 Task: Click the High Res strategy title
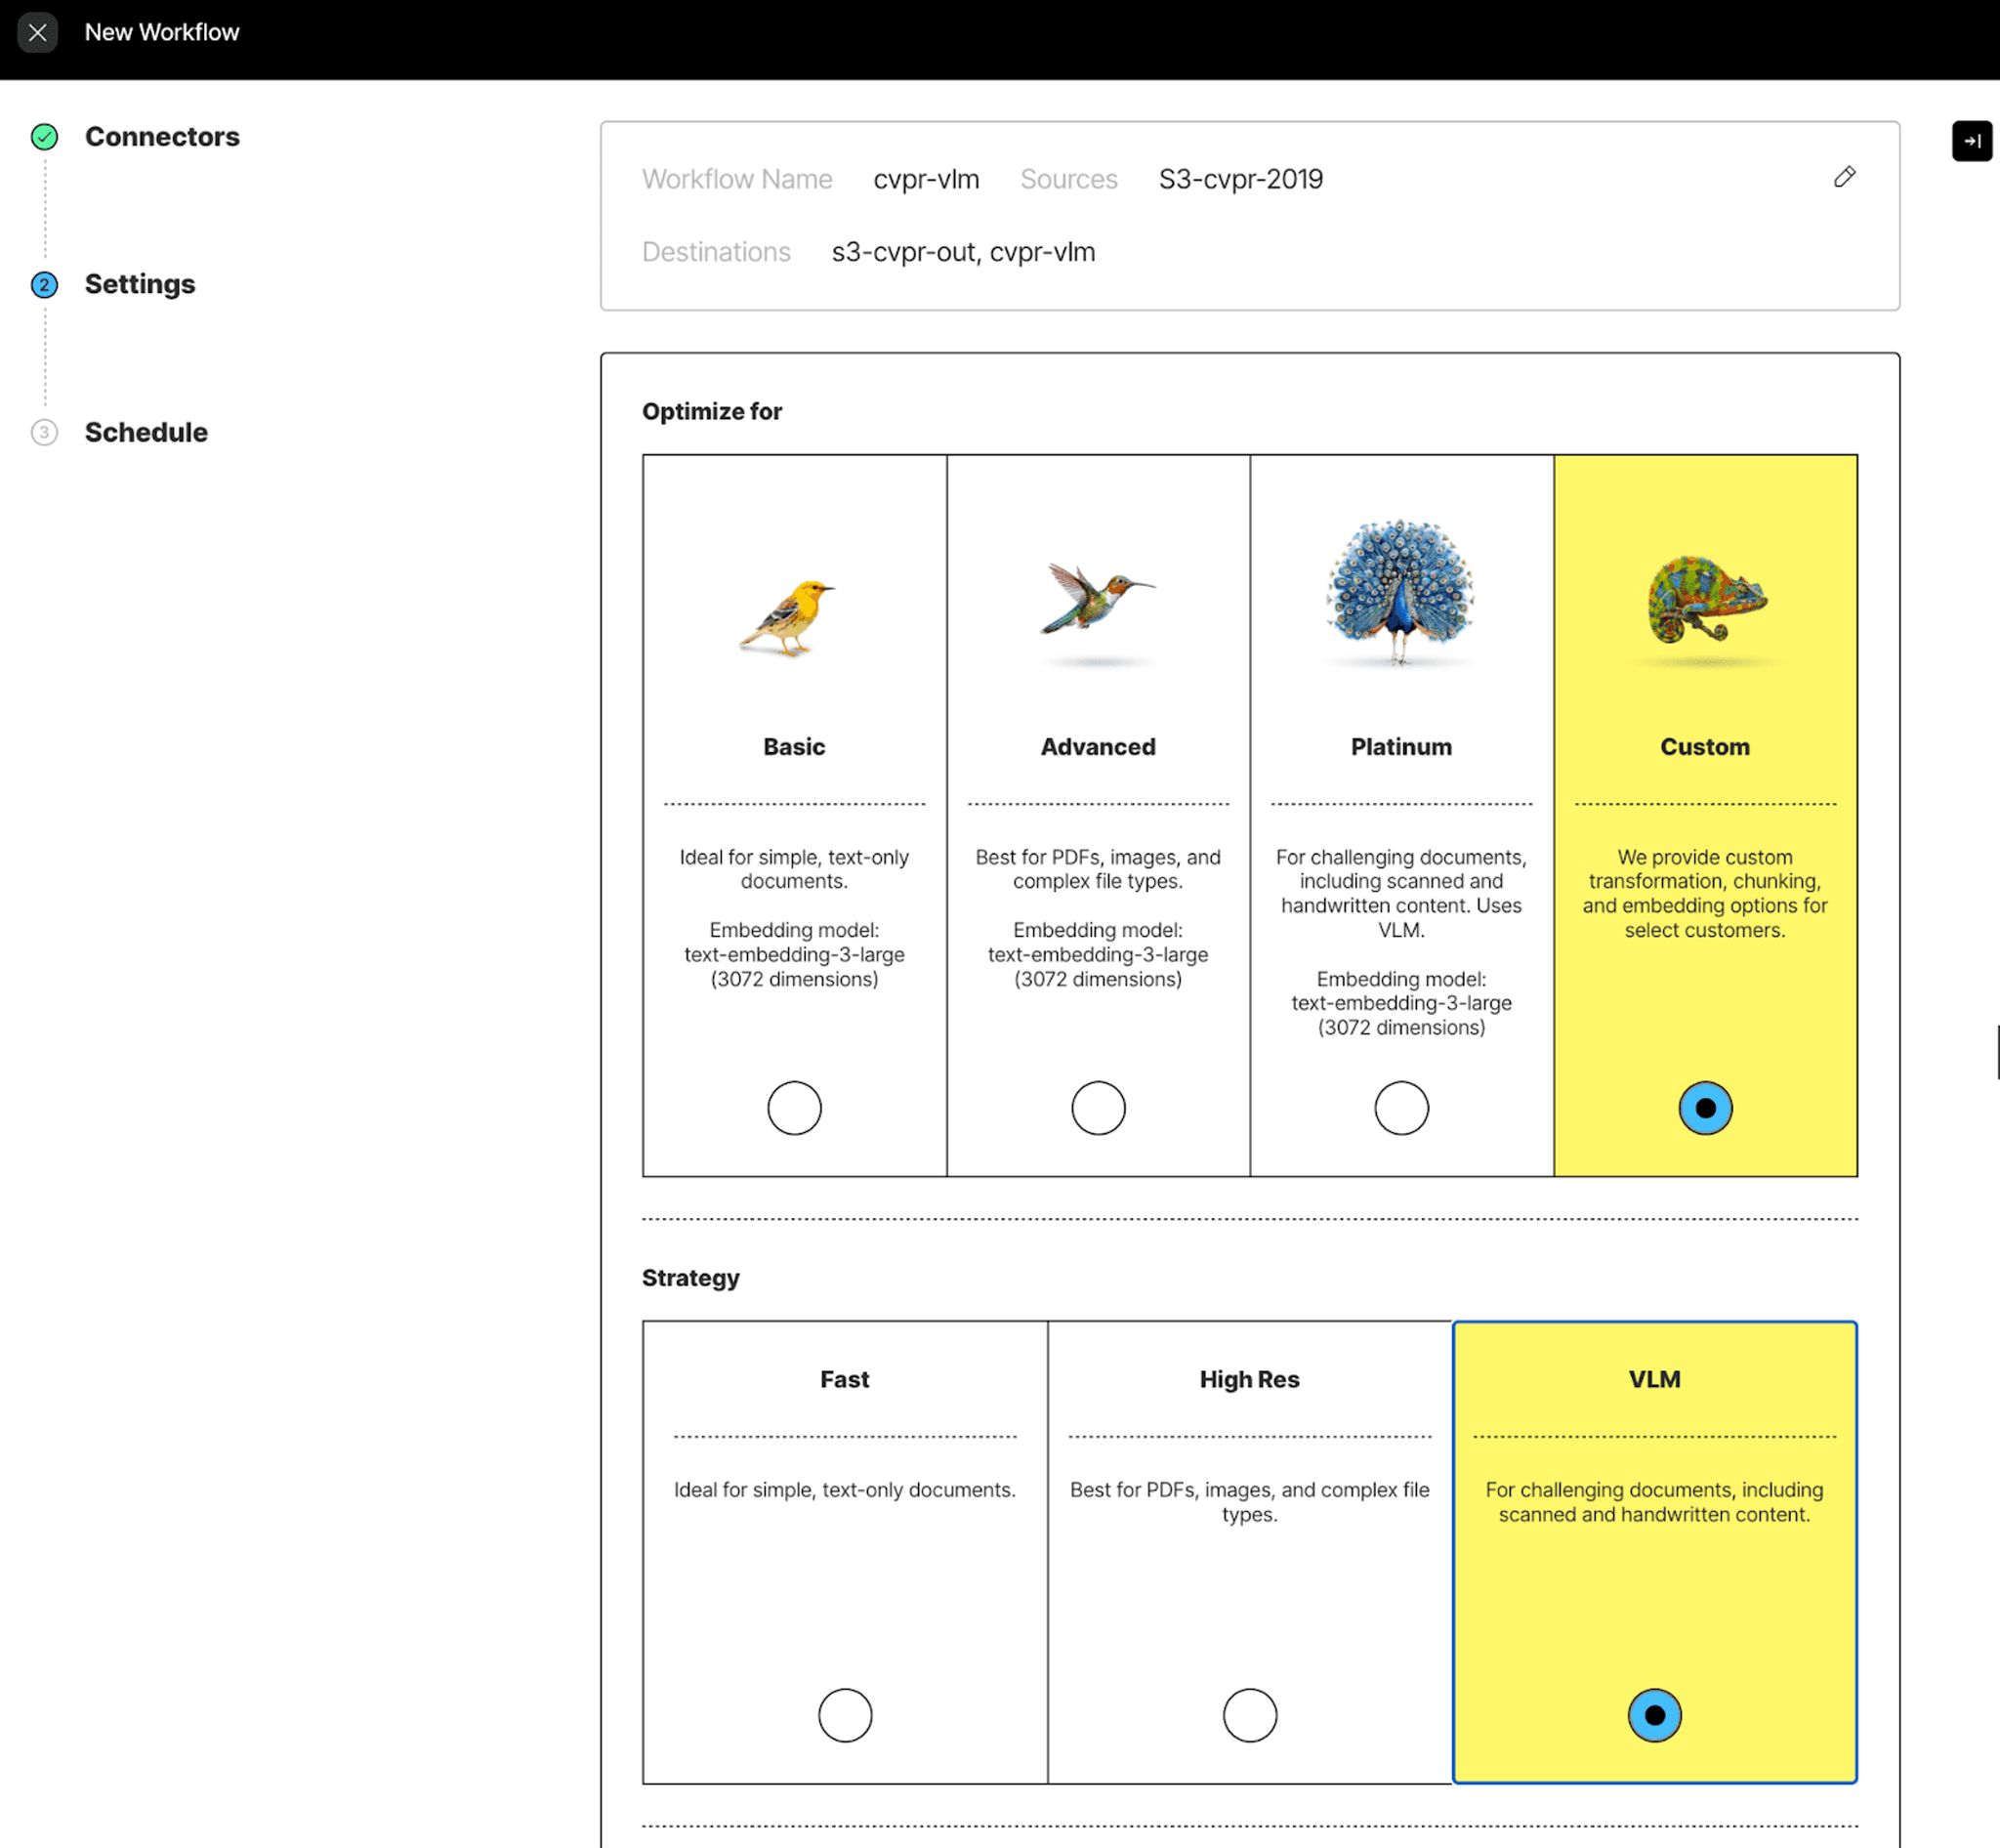pyautogui.click(x=1250, y=1379)
